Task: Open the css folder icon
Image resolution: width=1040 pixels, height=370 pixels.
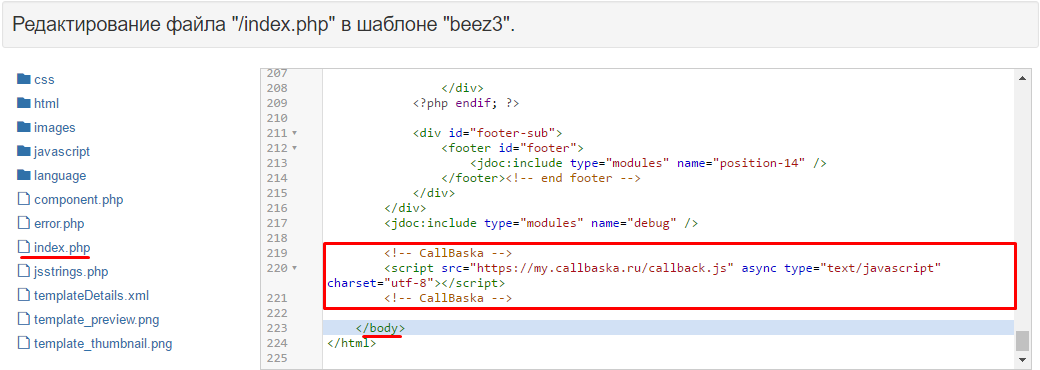Action: (24, 79)
